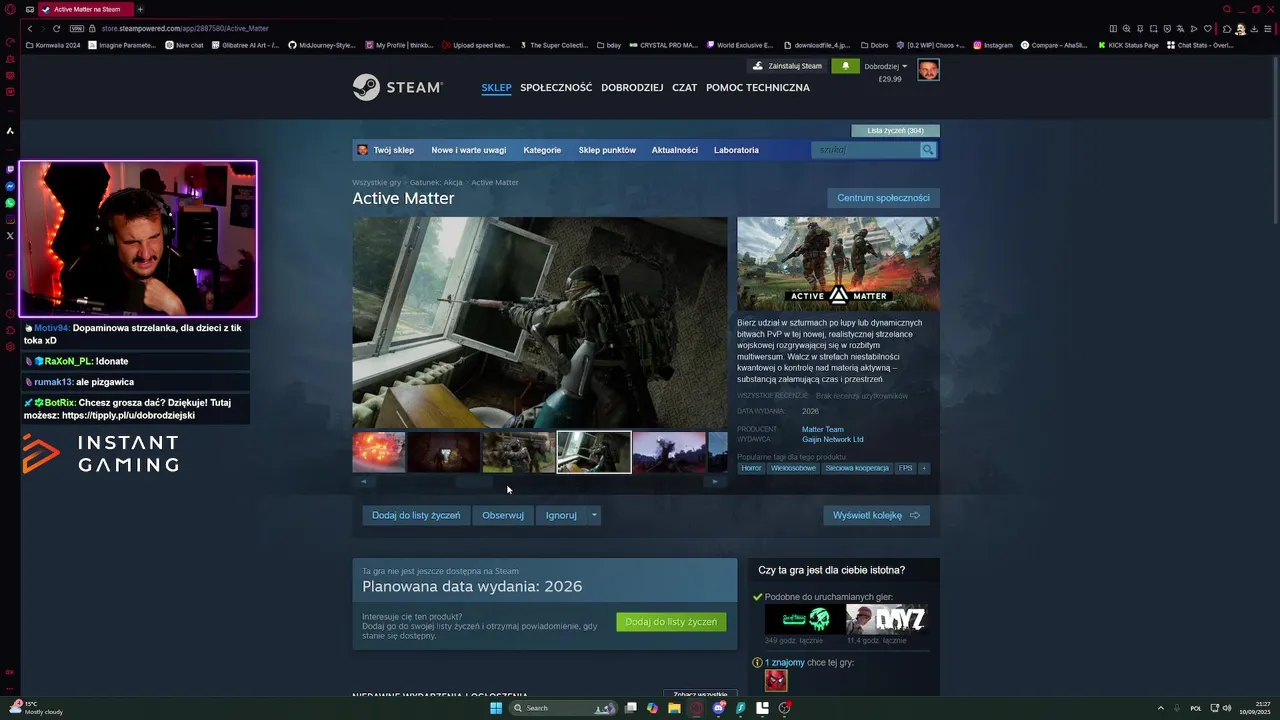Open Copilot icon in the taskbar
1280x720 pixels.
tap(652, 708)
